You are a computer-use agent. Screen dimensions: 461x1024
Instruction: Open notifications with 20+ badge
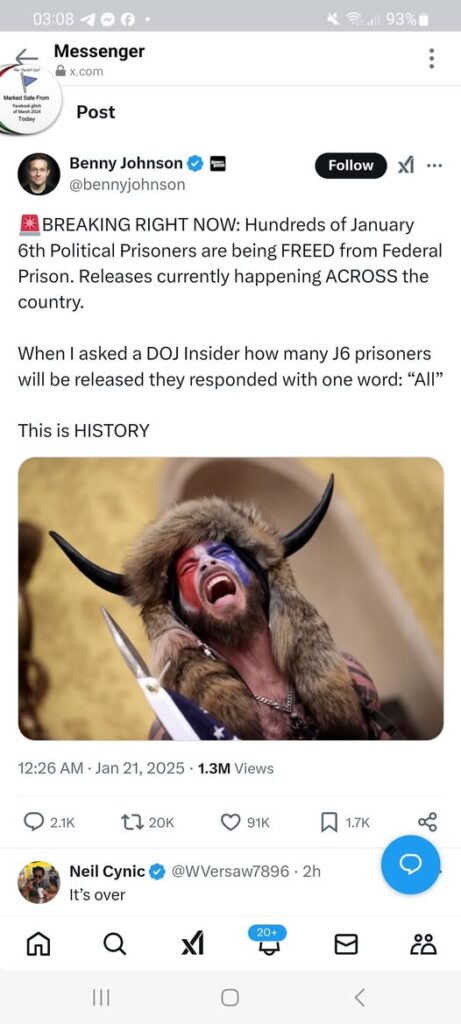[268, 941]
